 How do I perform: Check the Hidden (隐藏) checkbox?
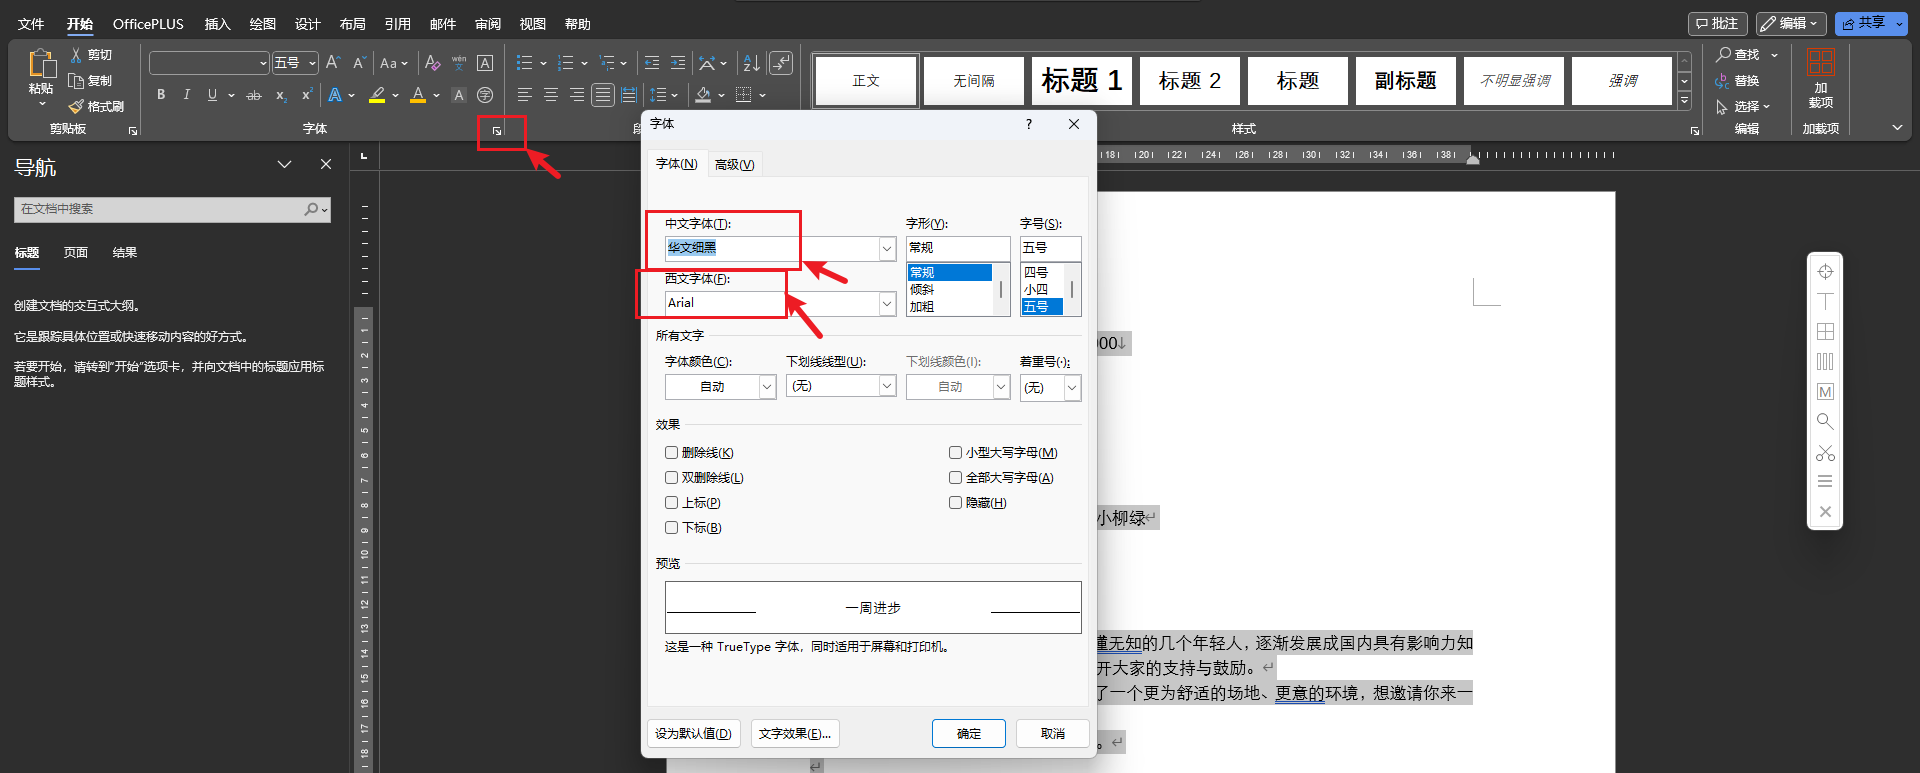[x=956, y=503]
